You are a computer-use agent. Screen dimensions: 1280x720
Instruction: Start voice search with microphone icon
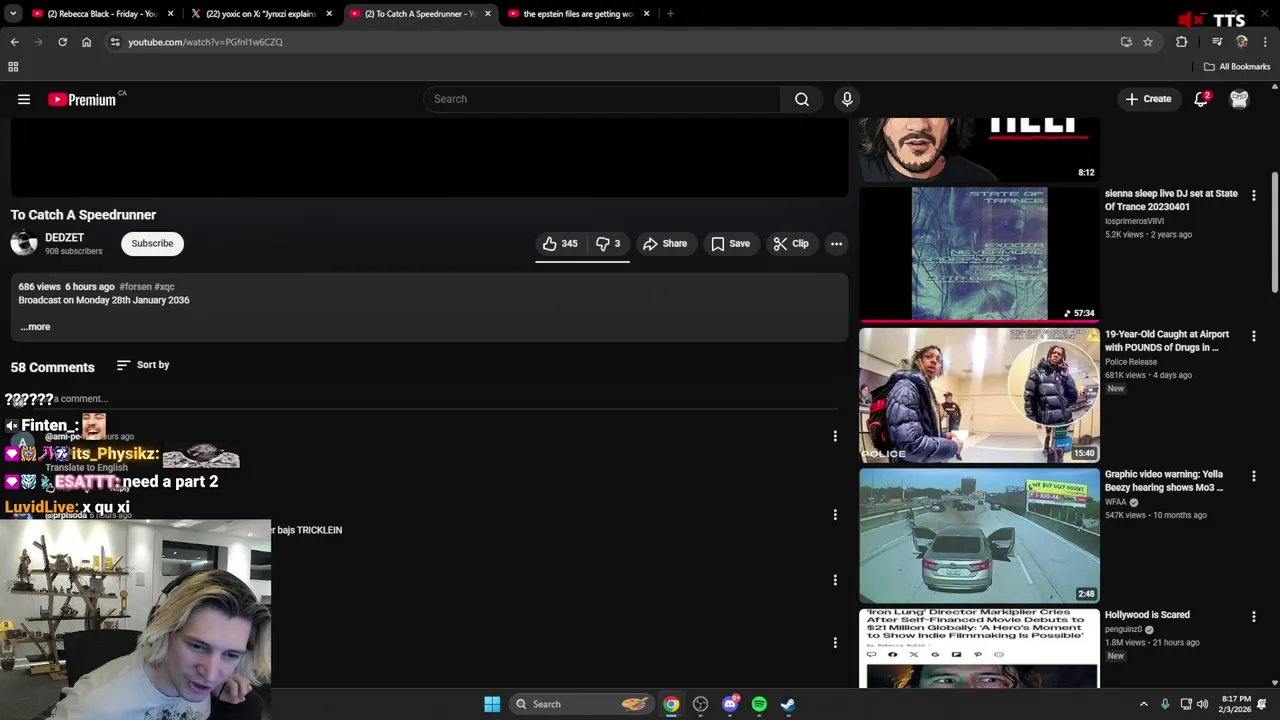click(847, 99)
